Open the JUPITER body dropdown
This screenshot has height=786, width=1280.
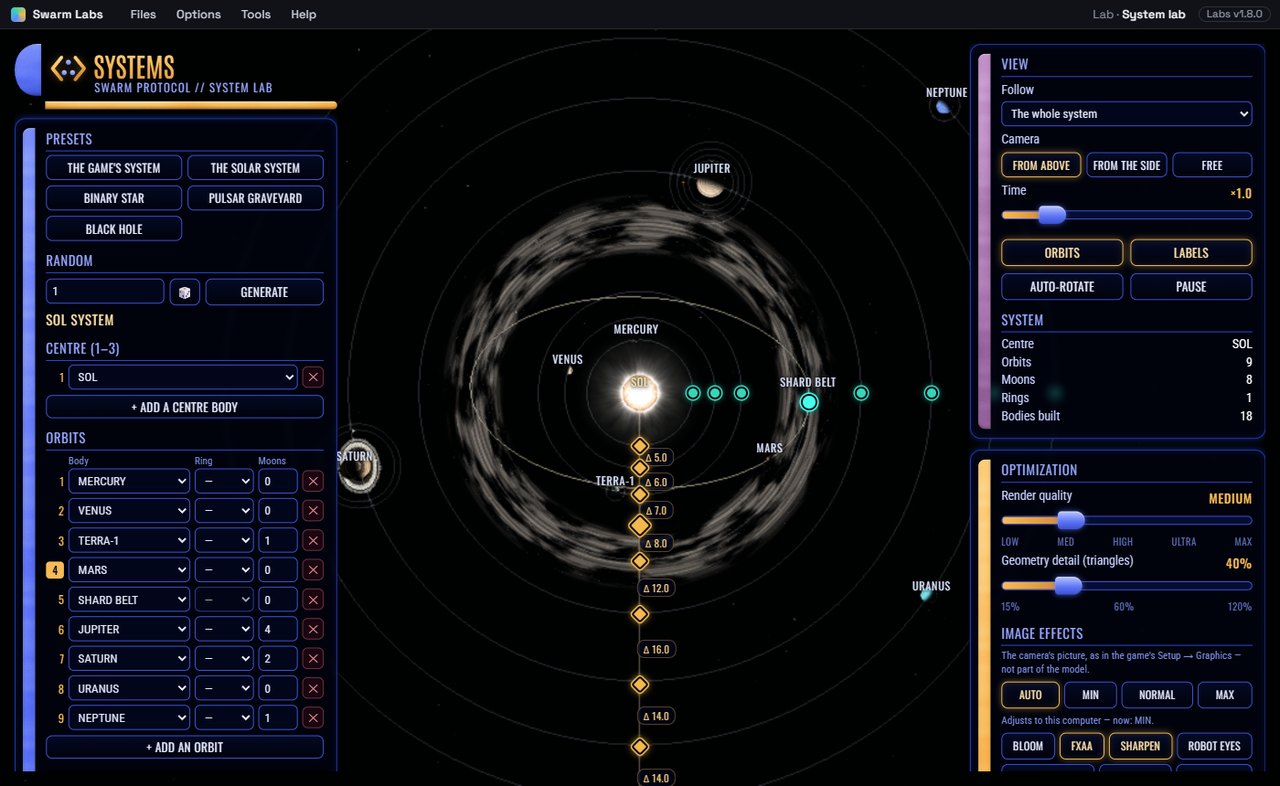129,629
